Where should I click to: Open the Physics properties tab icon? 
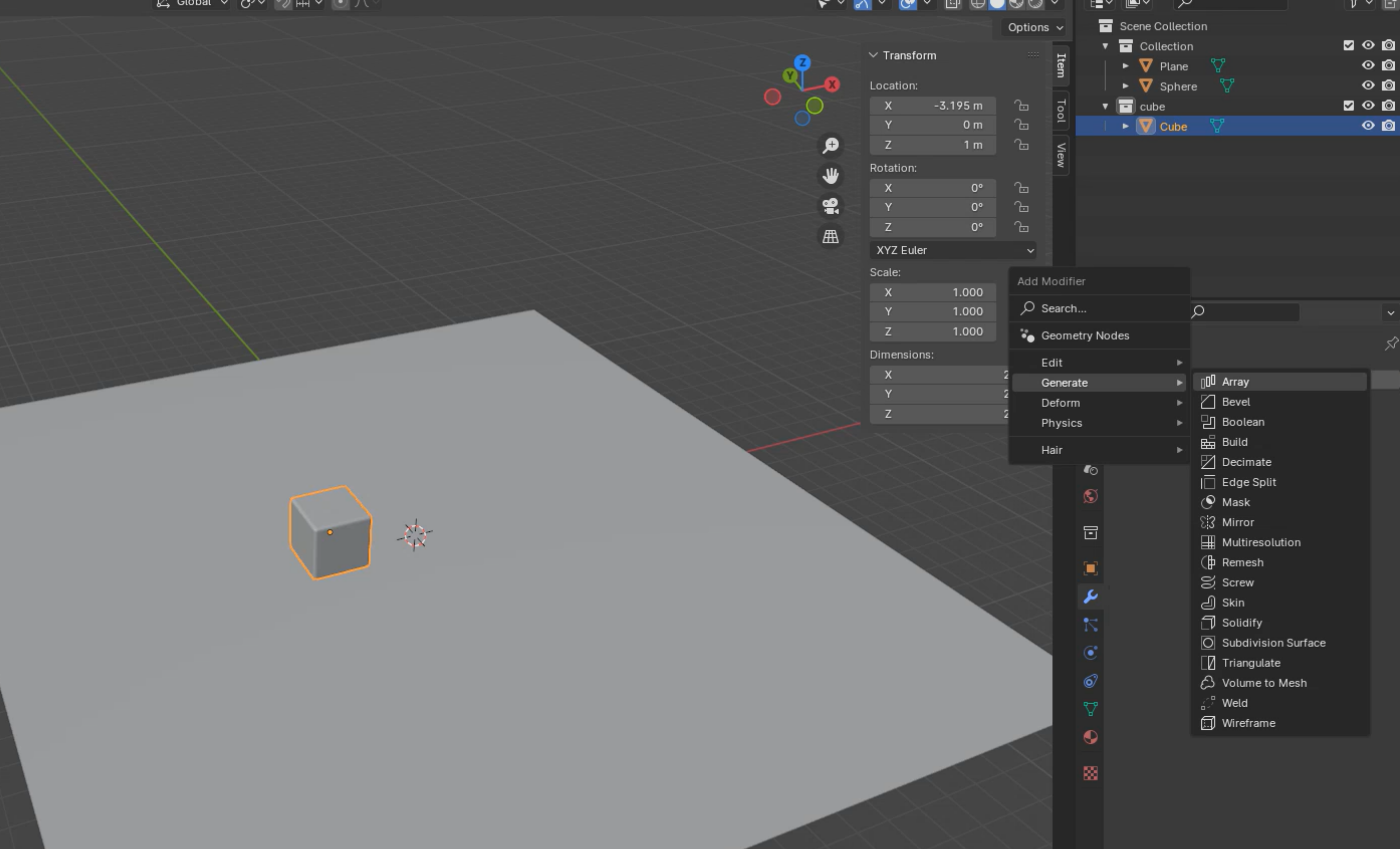pos(1090,653)
